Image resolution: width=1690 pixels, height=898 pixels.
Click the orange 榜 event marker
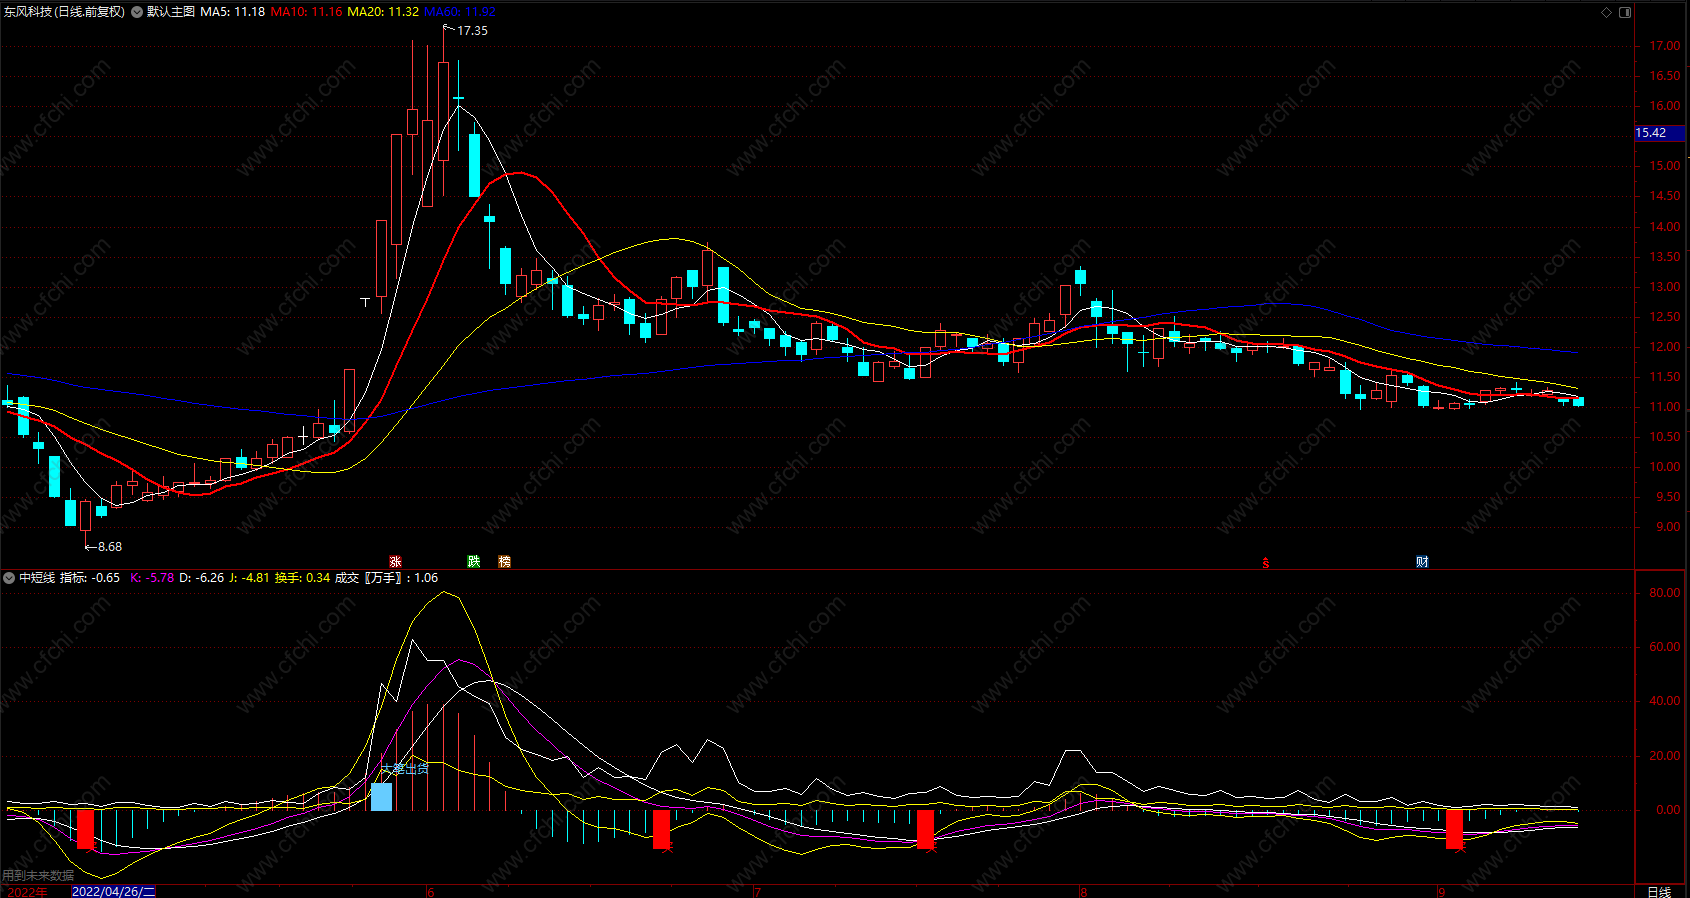[504, 562]
